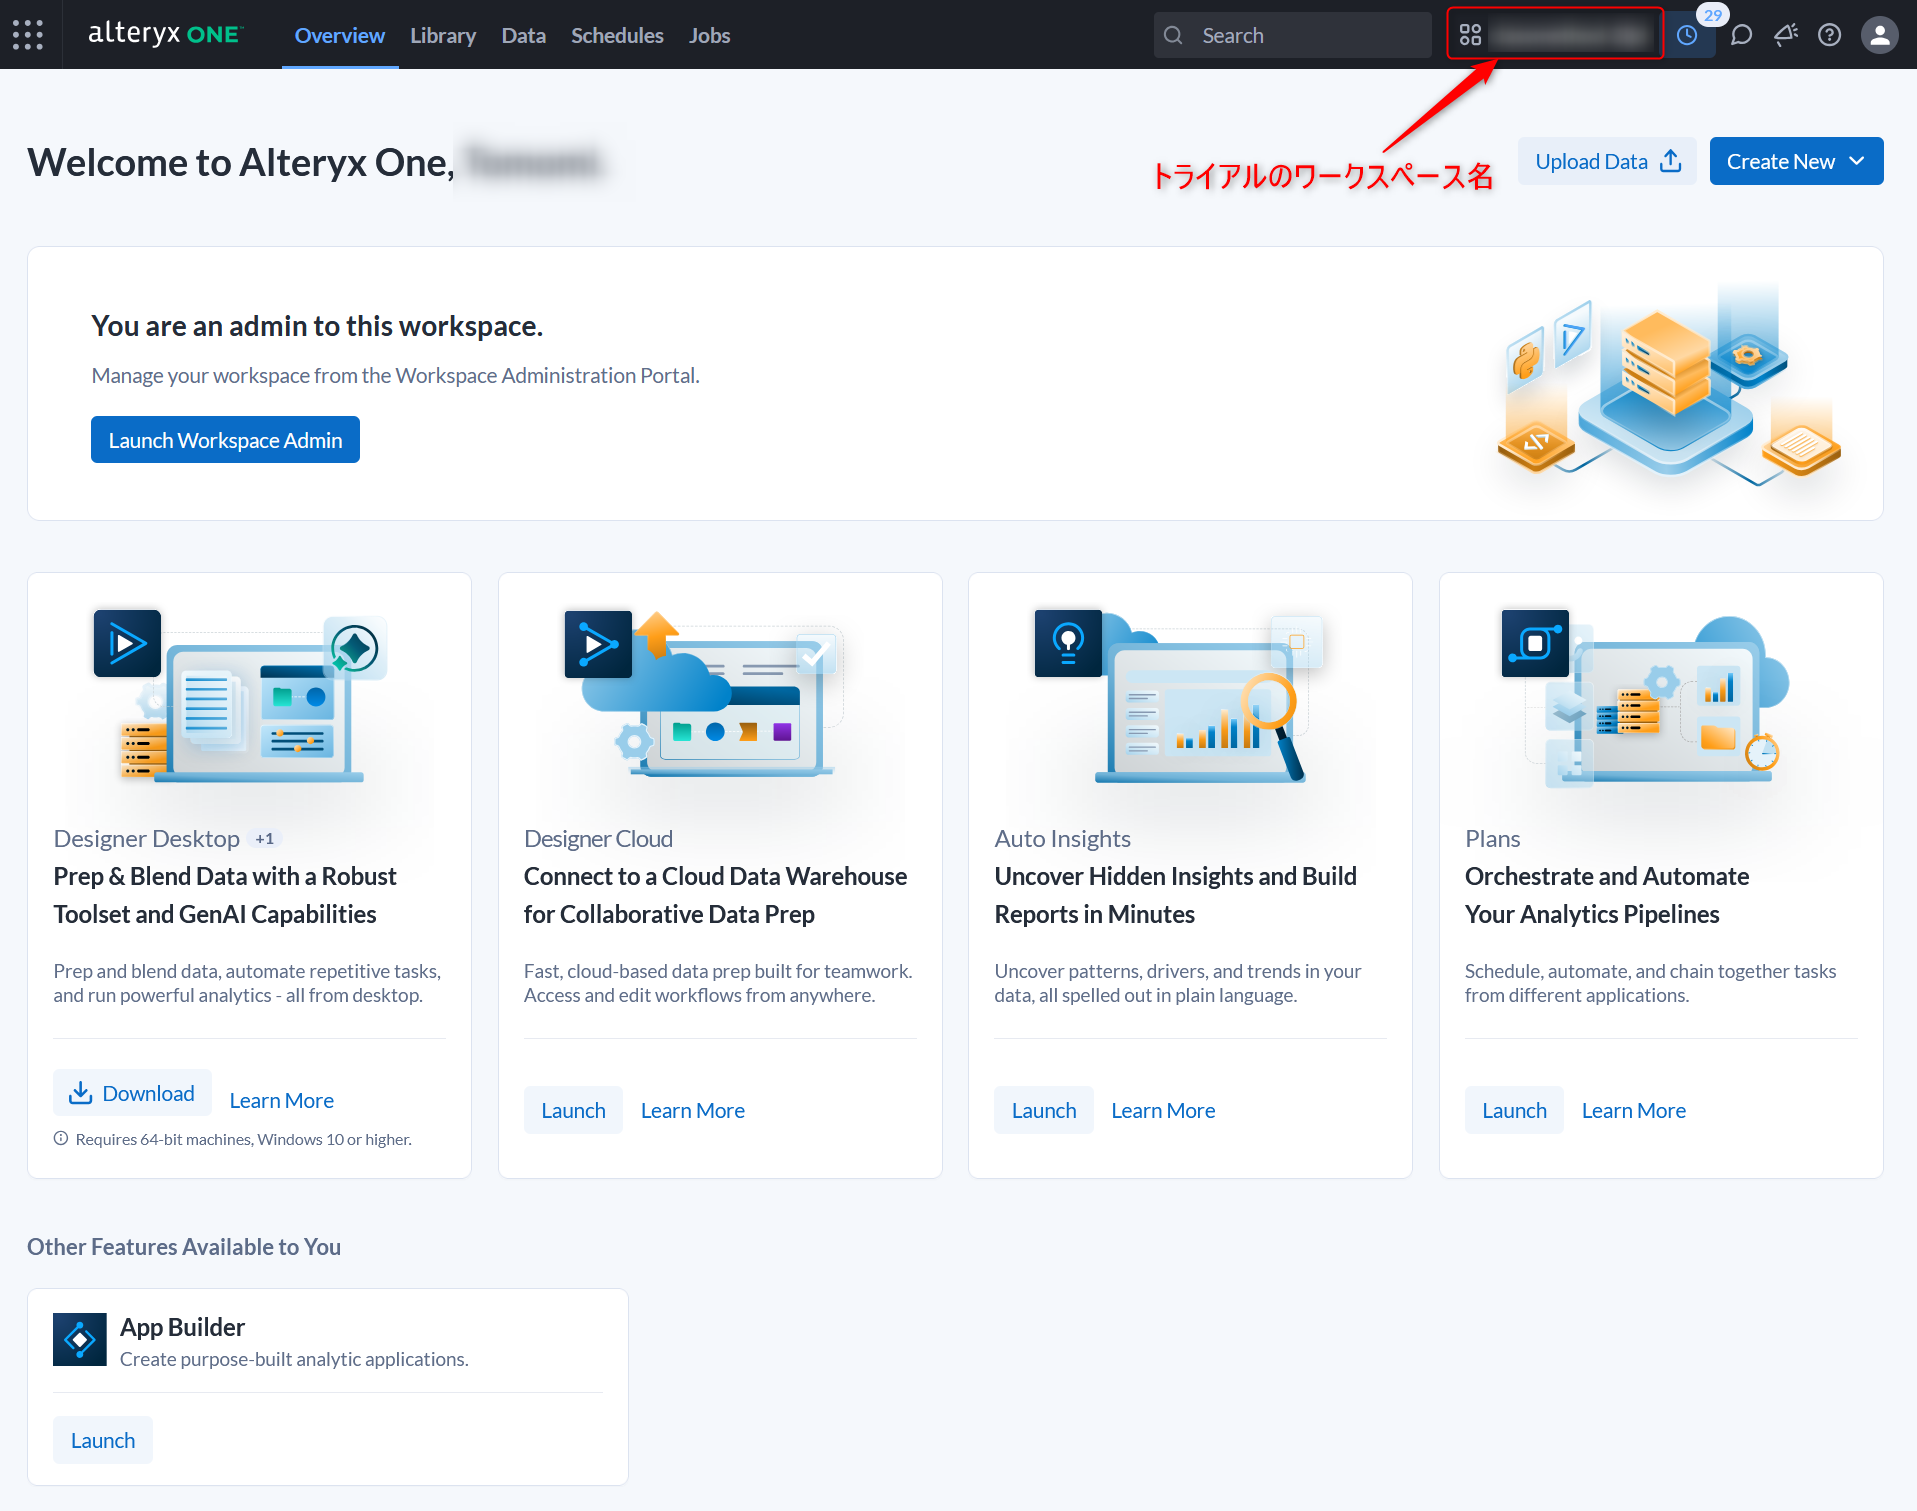Image resolution: width=1917 pixels, height=1511 pixels.
Task: Switch to the Library tab
Action: (x=443, y=35)
